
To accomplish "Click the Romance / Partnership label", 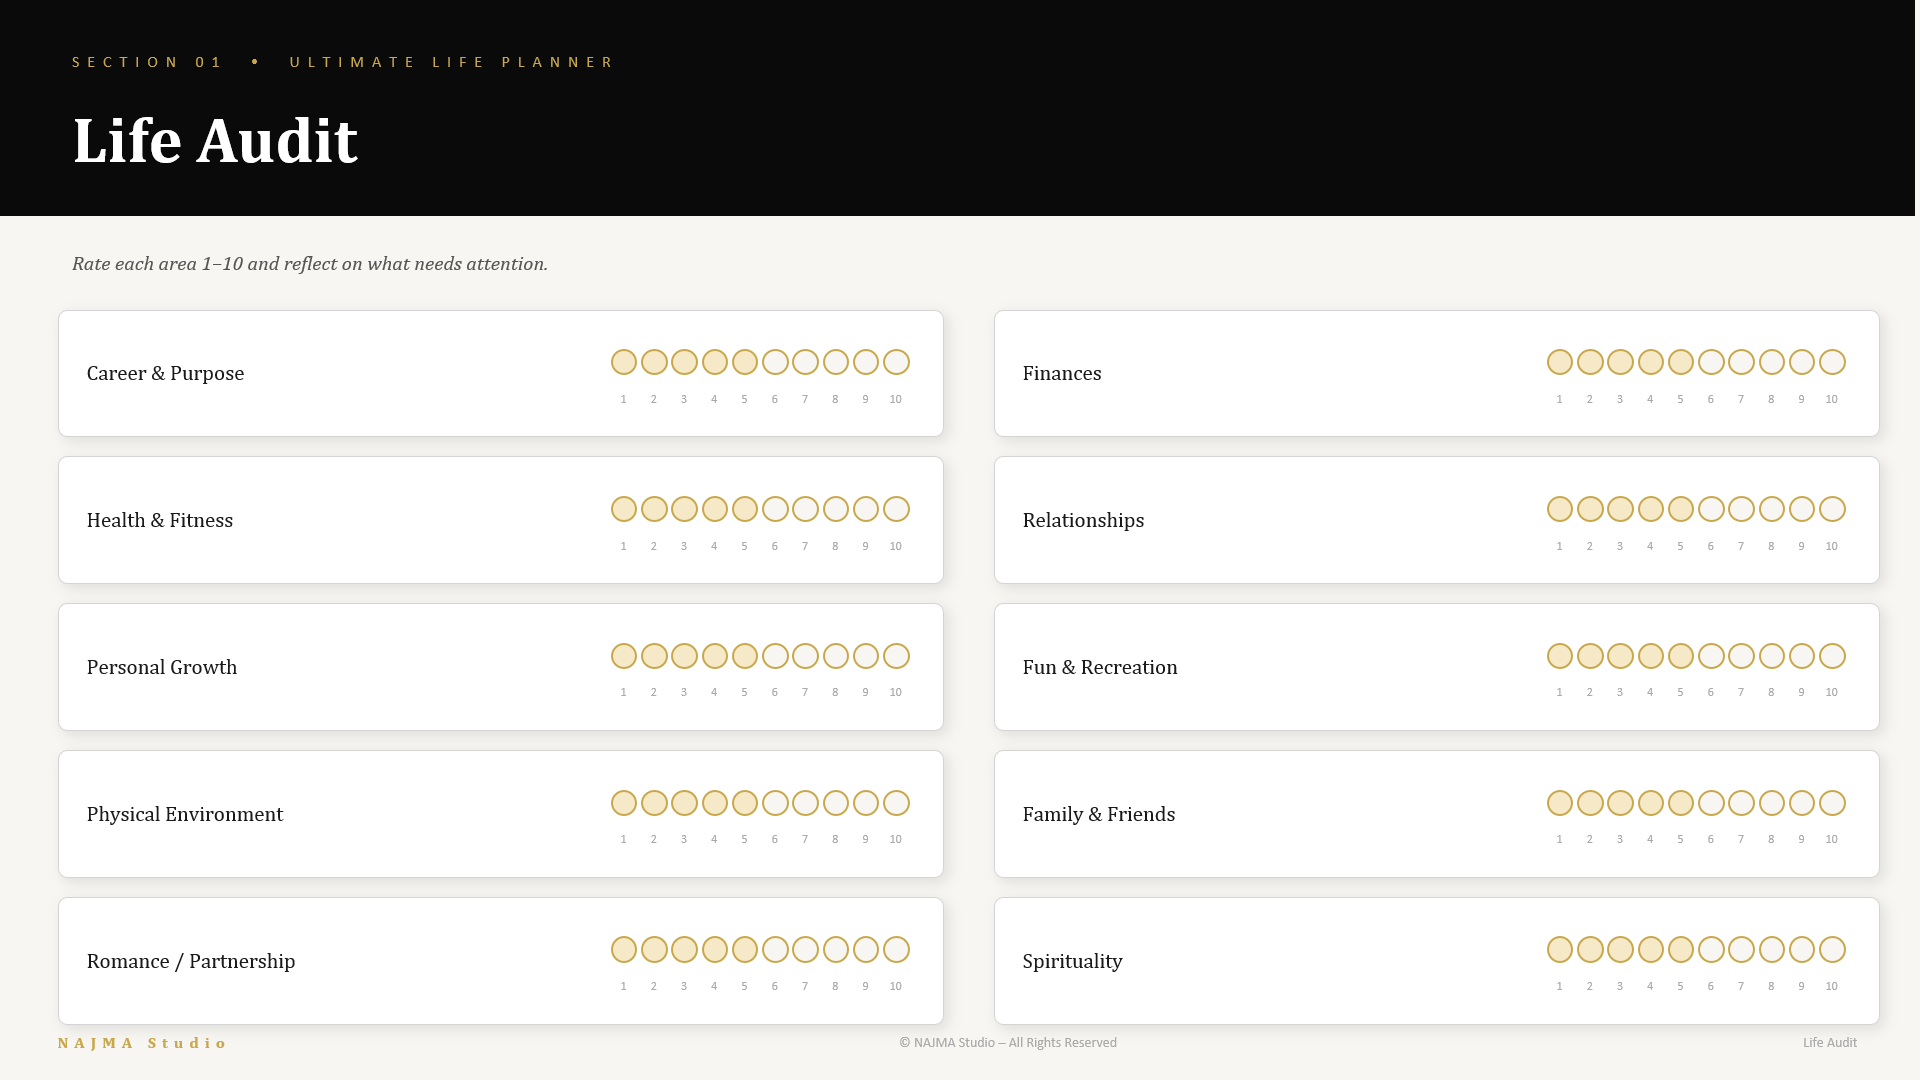I will click(x=191, y=961).
